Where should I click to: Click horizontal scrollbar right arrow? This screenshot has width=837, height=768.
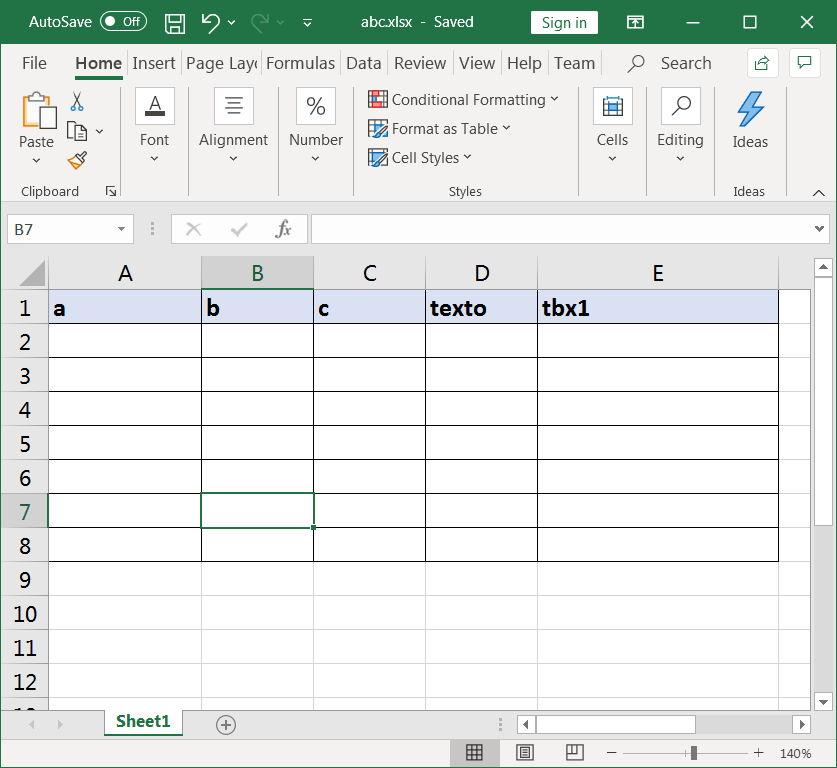click(802, 724)
